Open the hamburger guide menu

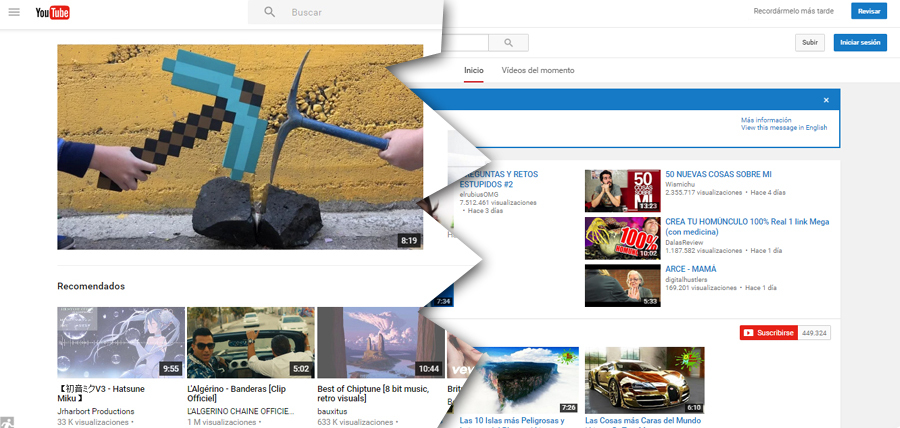(14, 12)
